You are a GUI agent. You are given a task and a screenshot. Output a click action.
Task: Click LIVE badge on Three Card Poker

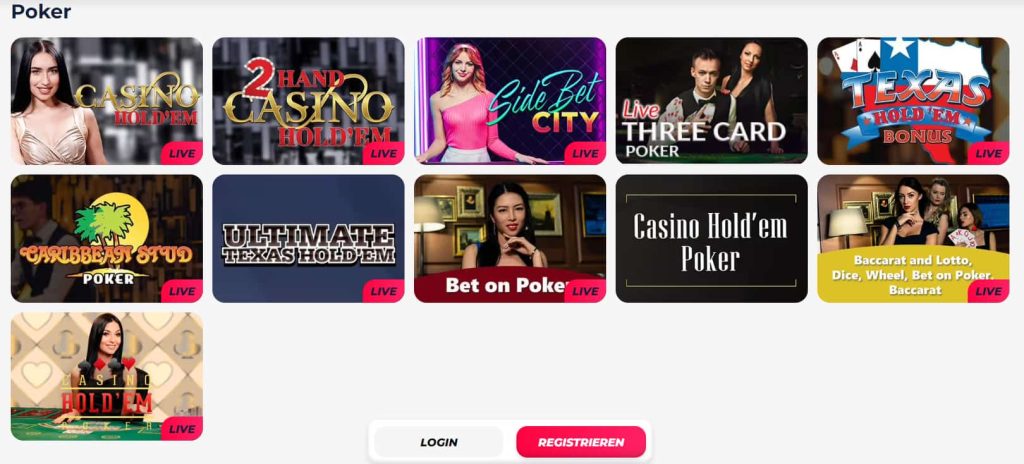[x=787, y=154]
